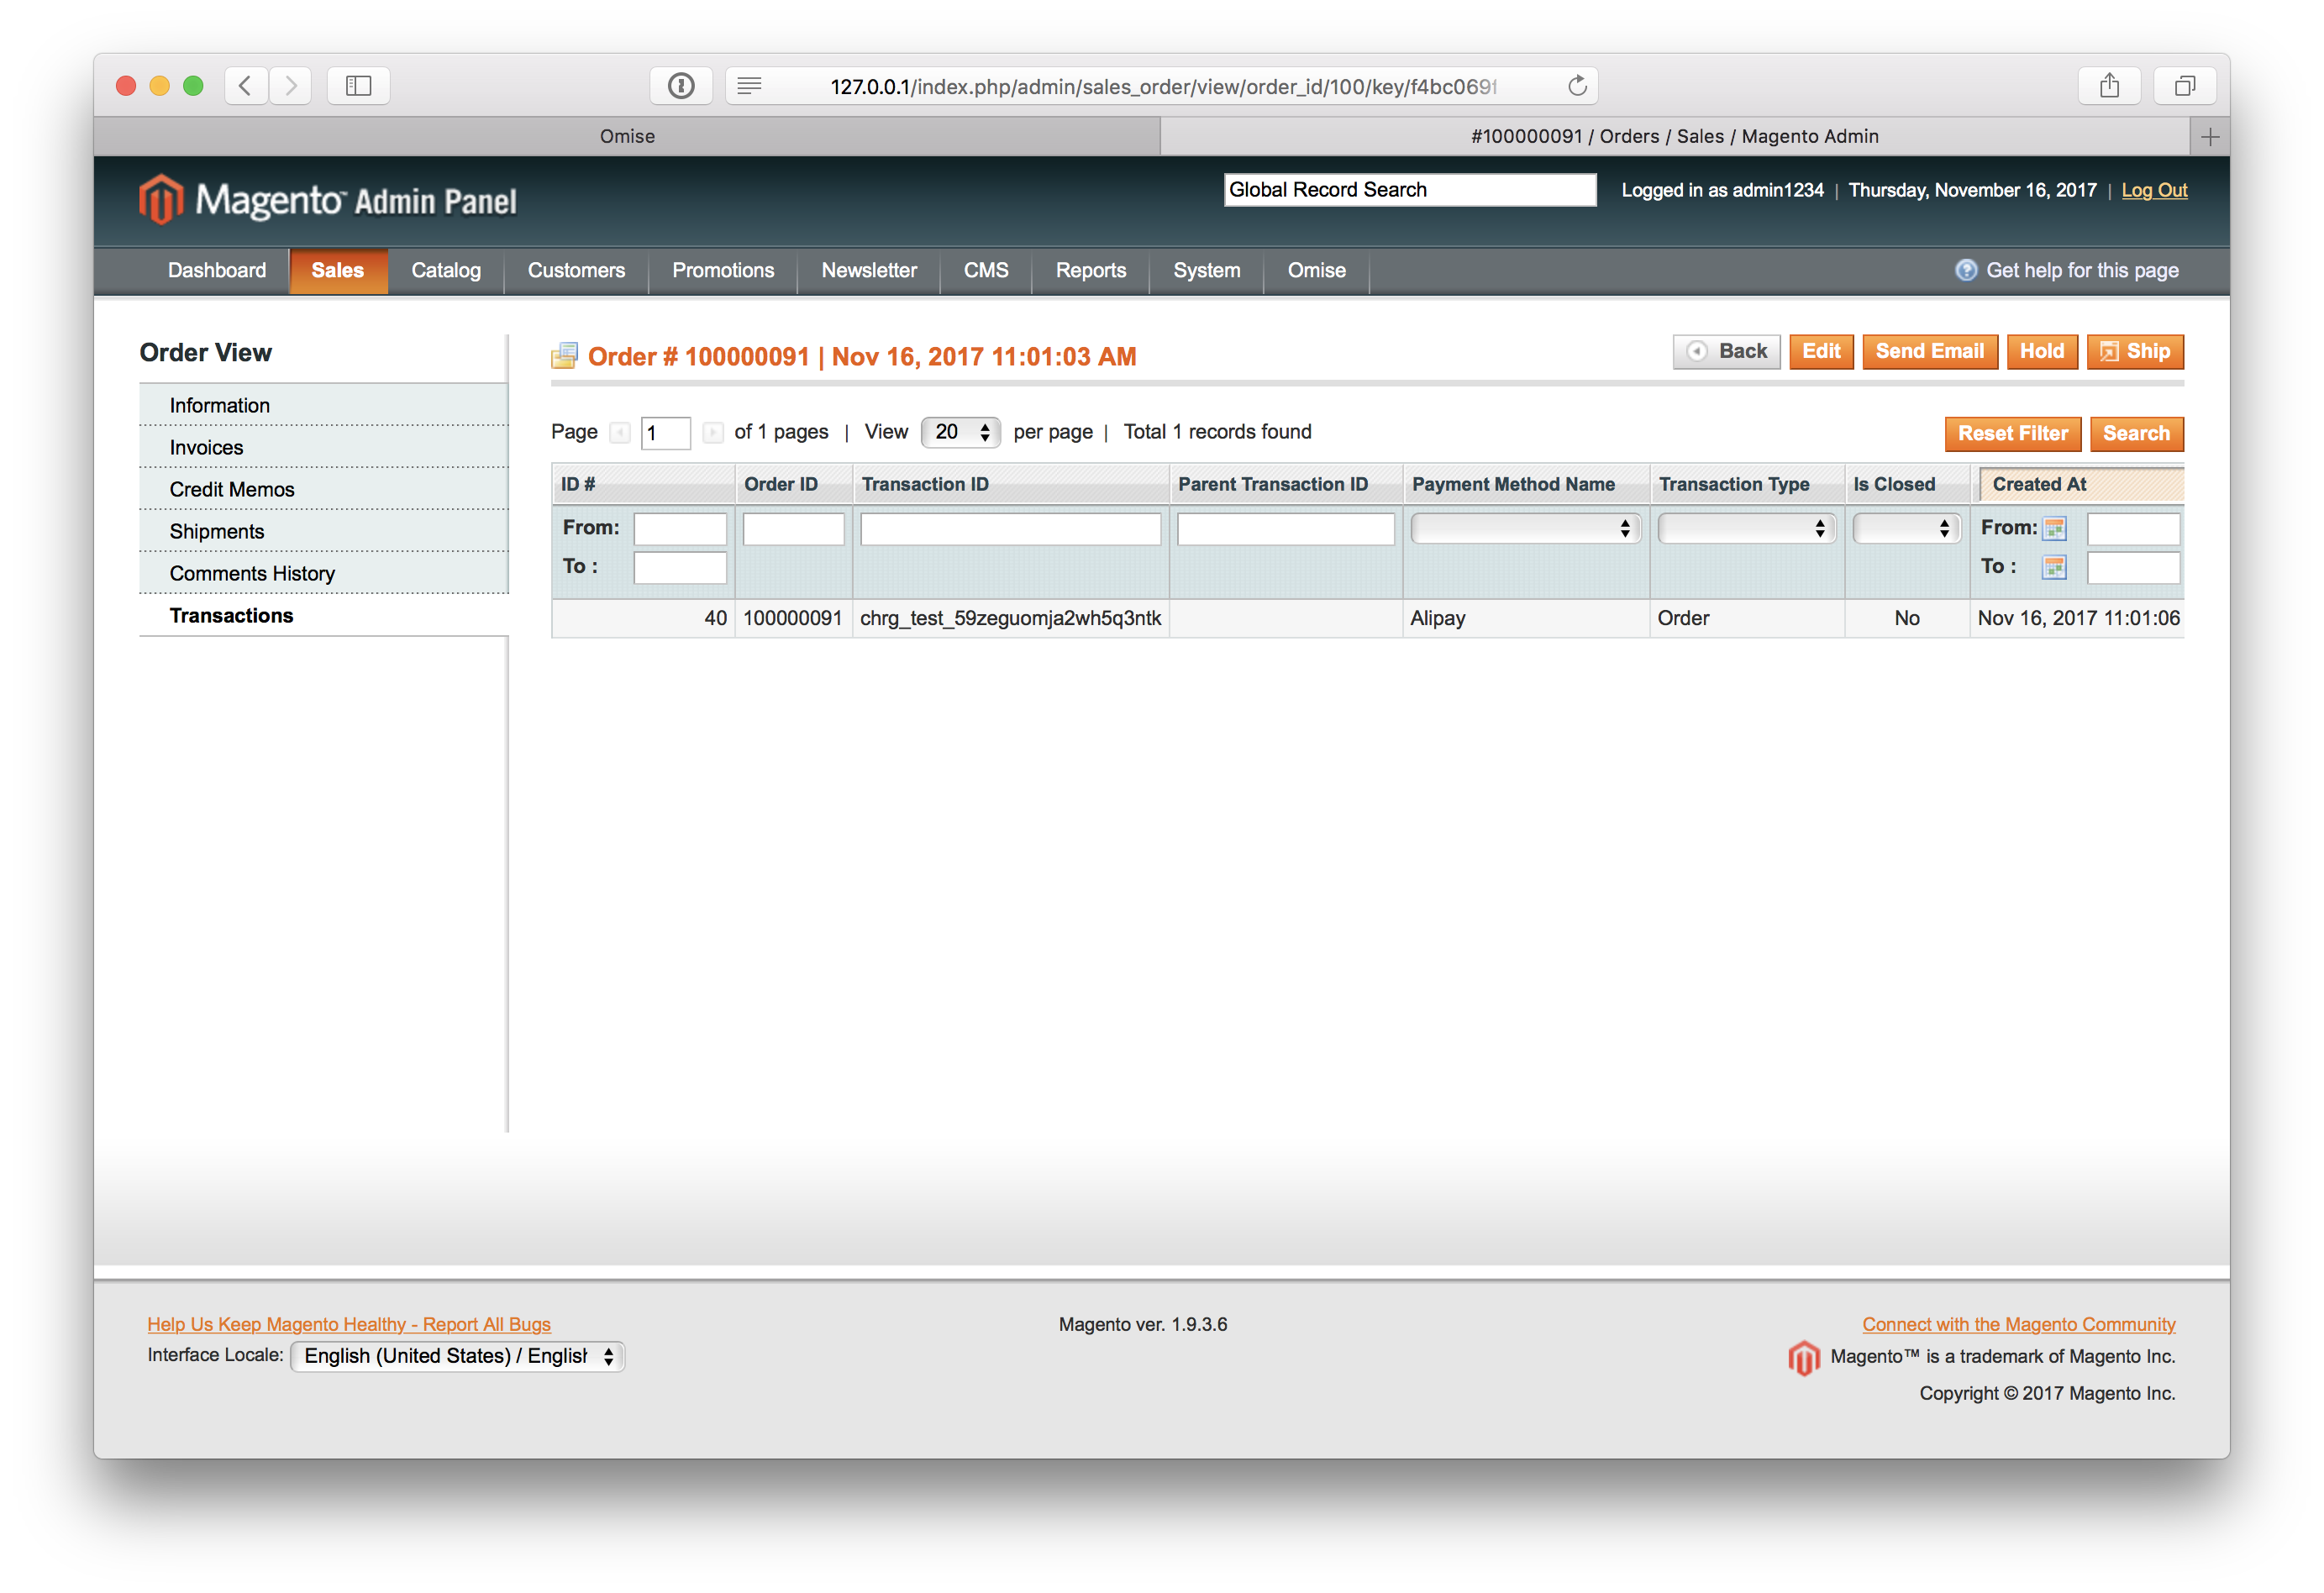This screenshot has width=2324, height=1593.
Task: Open the Promotions menu
Action: [x=723, y=270]
